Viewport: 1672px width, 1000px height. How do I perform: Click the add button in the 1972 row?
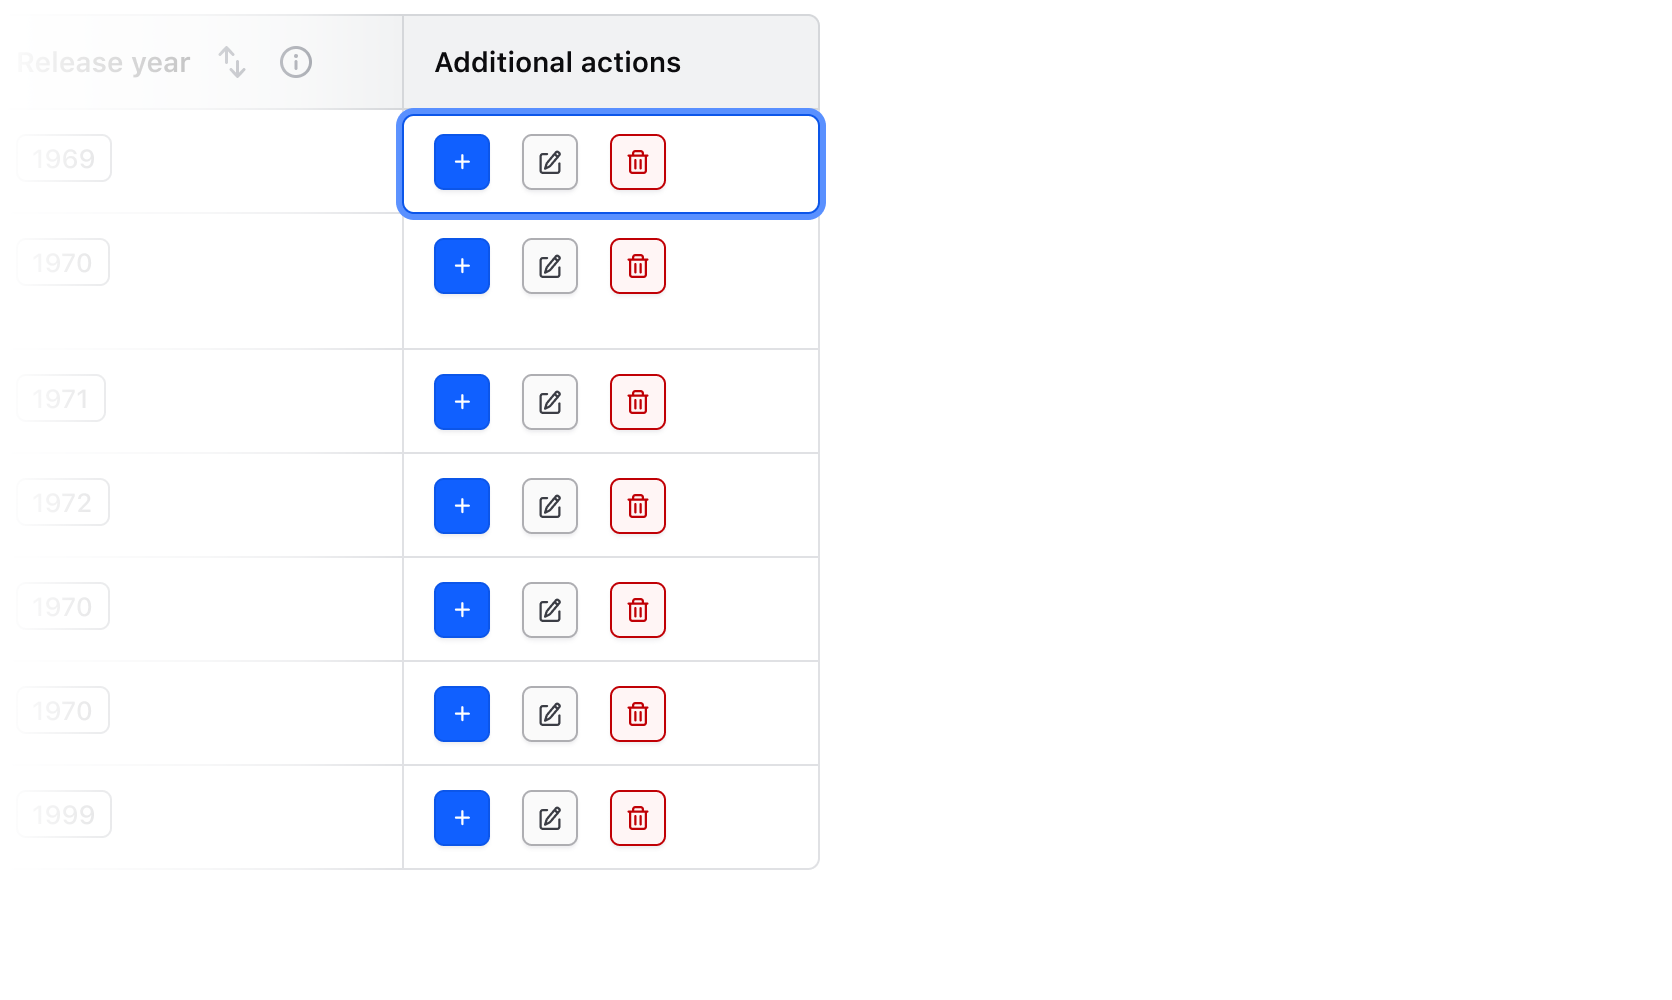[462, 506]
